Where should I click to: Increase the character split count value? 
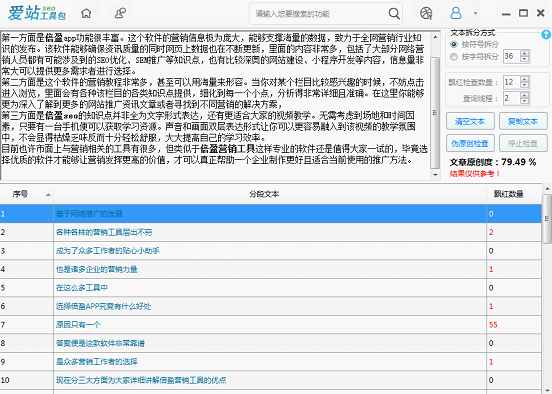[525, 53]
